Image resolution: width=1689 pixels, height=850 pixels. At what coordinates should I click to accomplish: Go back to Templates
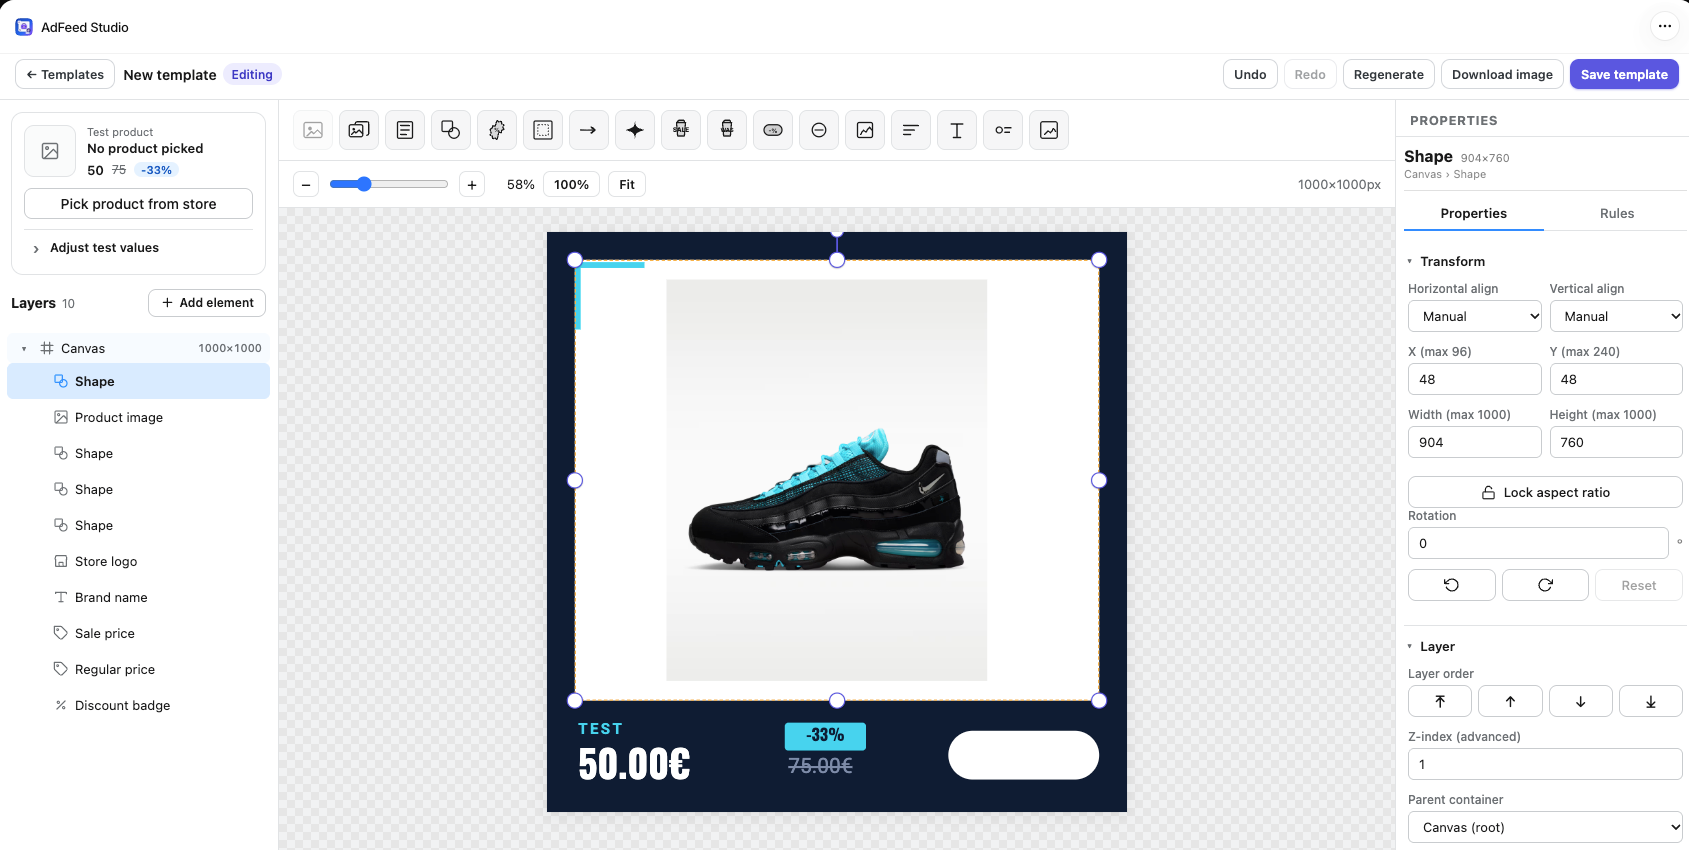pos(65,74)
